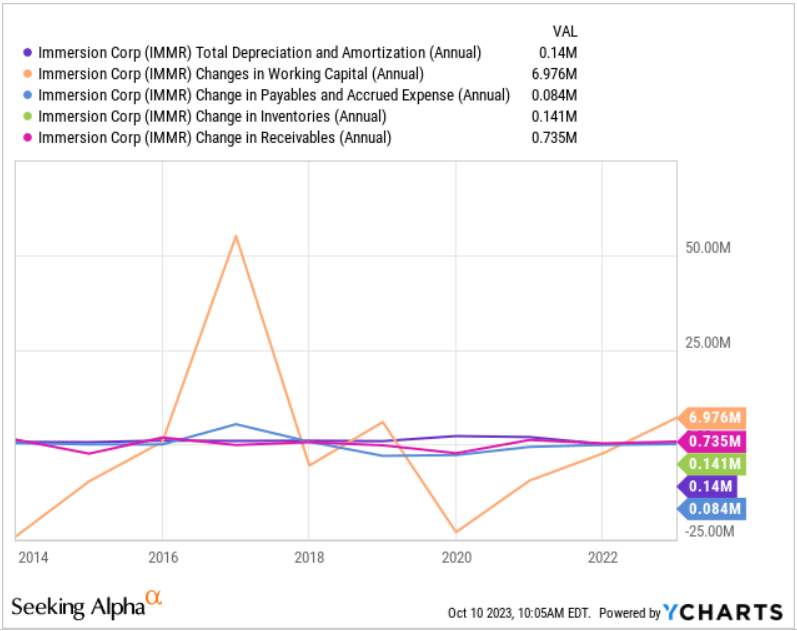Click the blue Payables and Accrued Expense legend dot

(x=27, y=95)
